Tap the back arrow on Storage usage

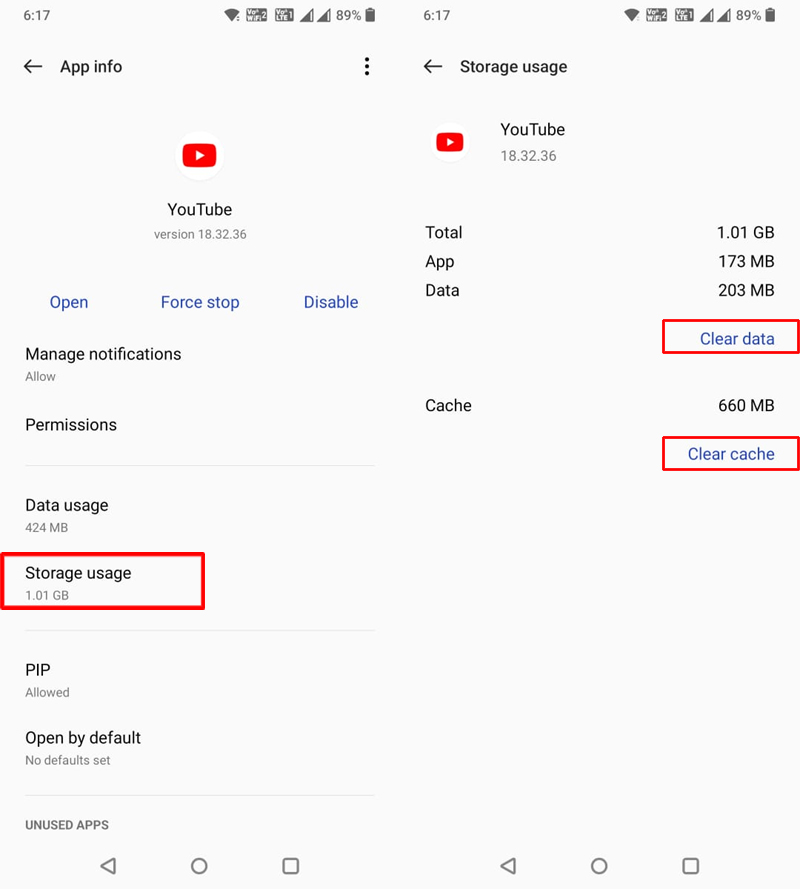tap(432, 66)
